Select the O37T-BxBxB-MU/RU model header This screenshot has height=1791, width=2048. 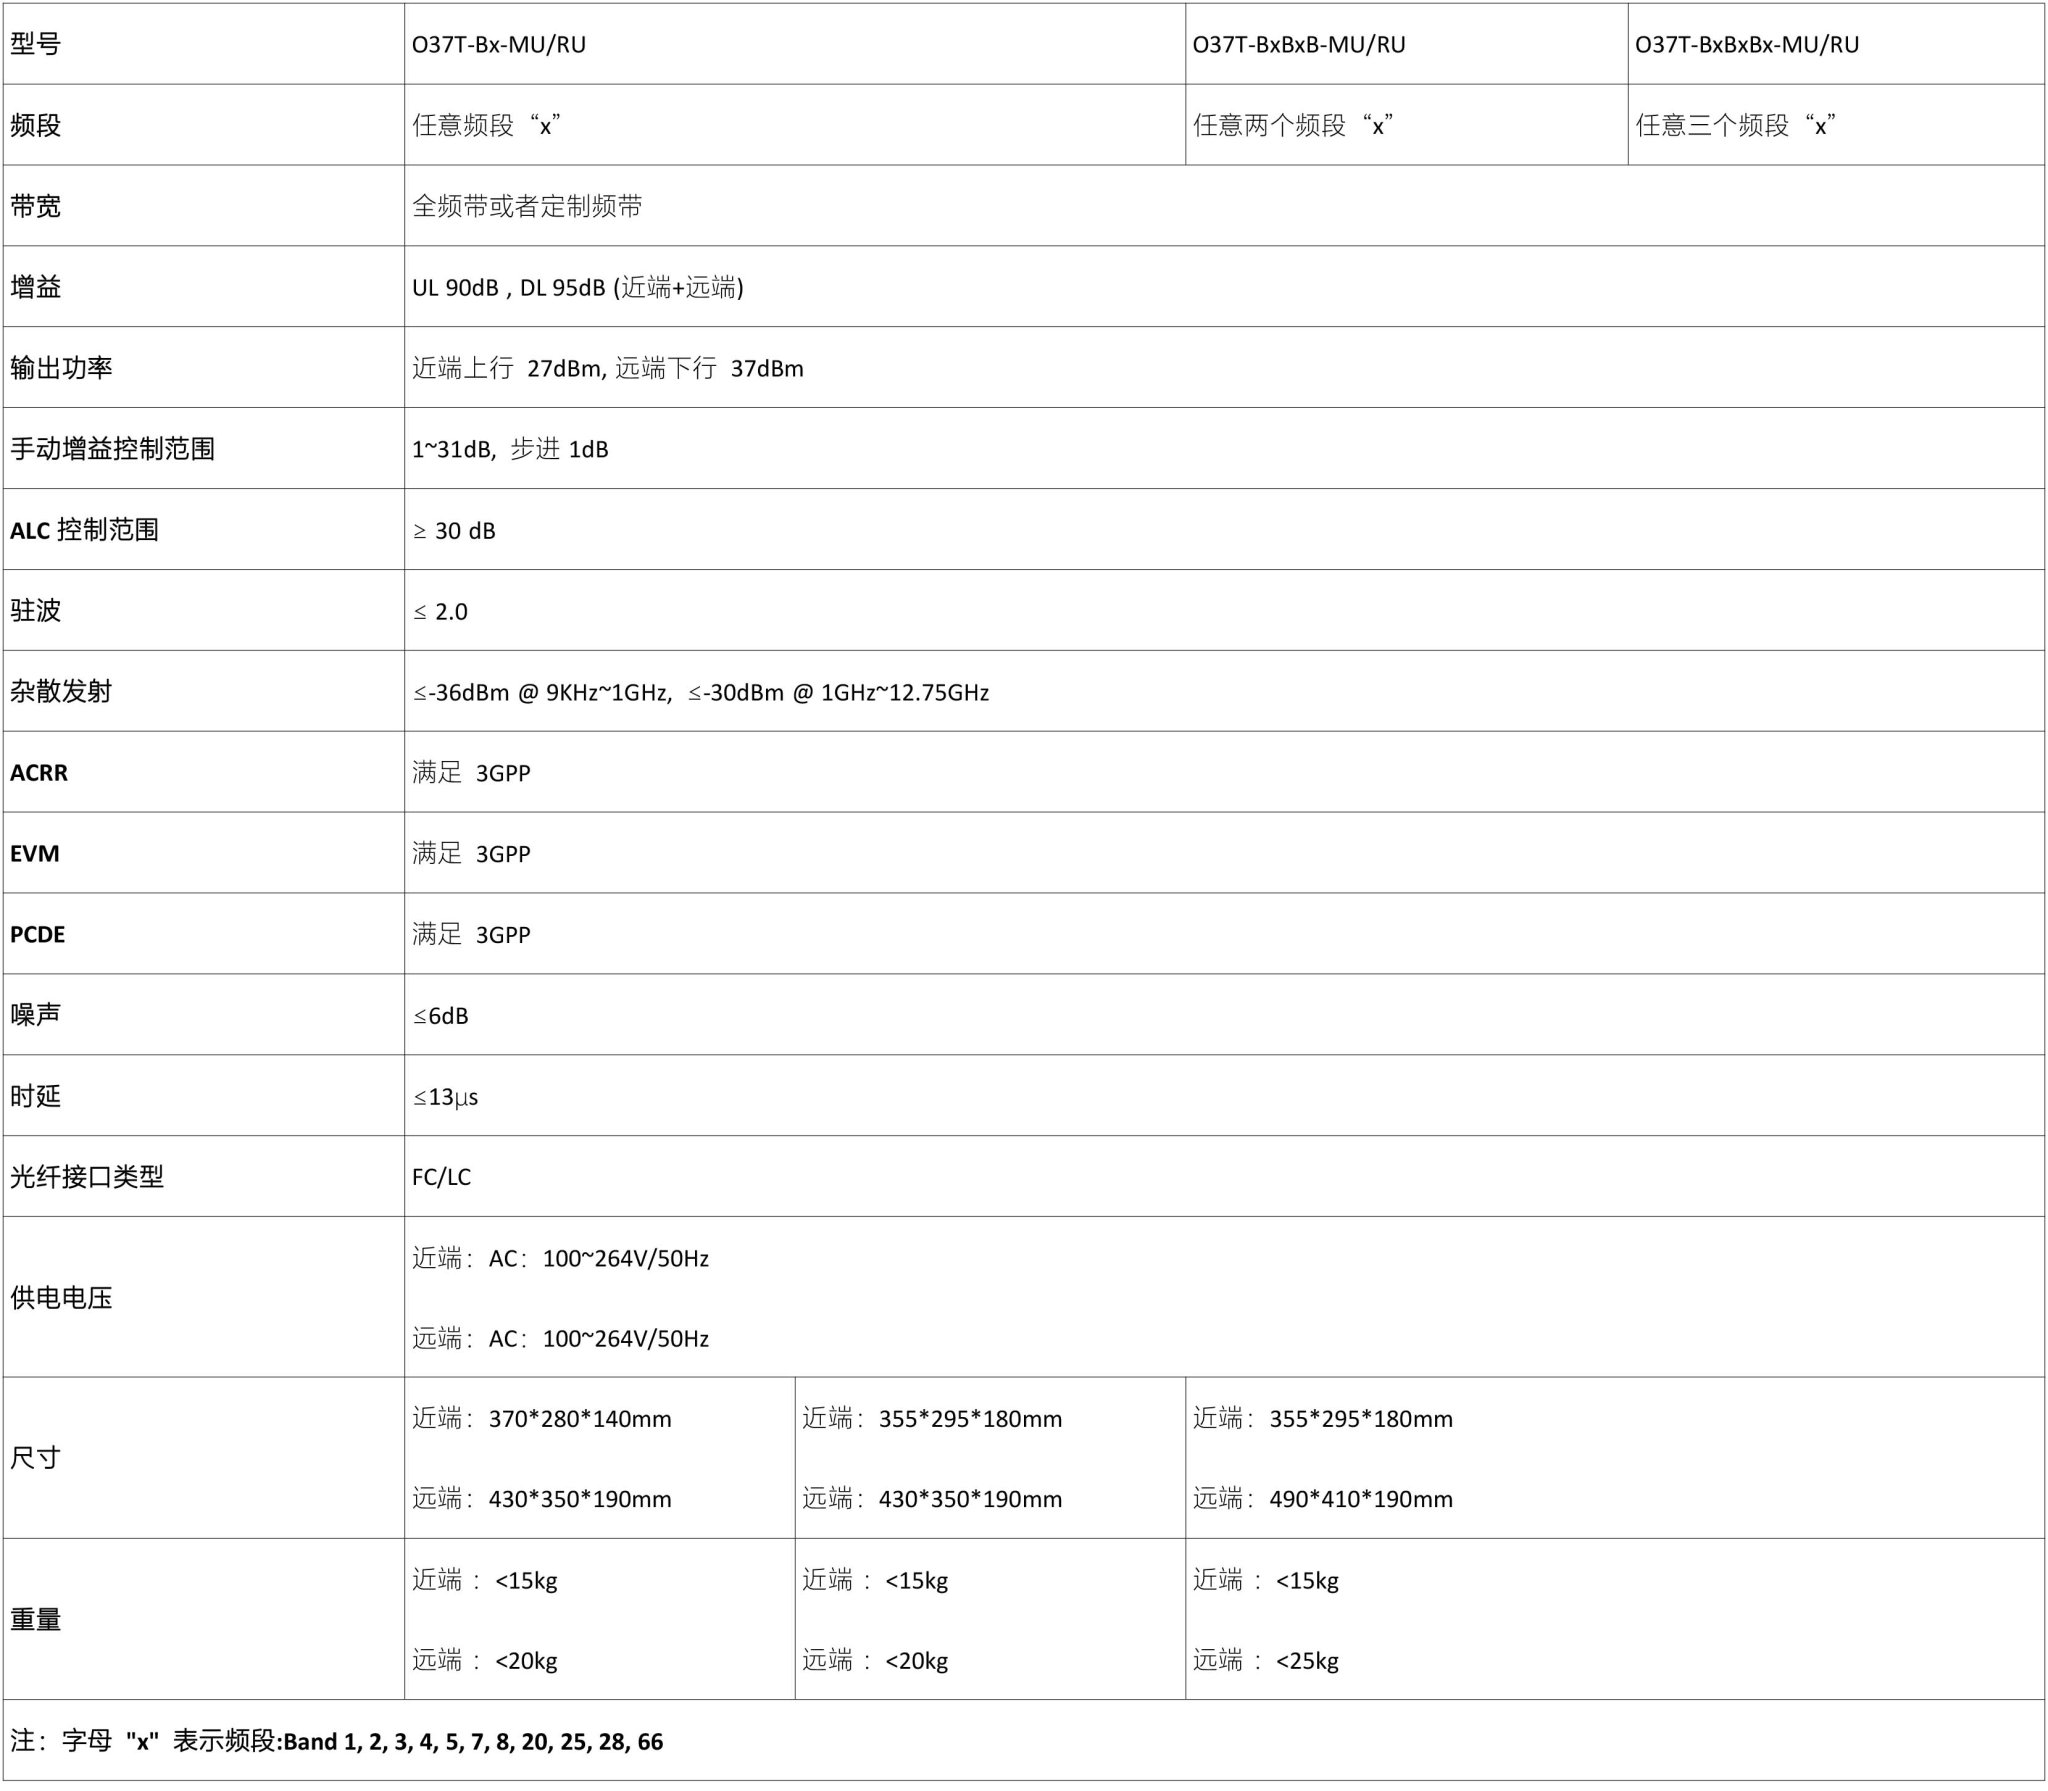coord(1299,45)
